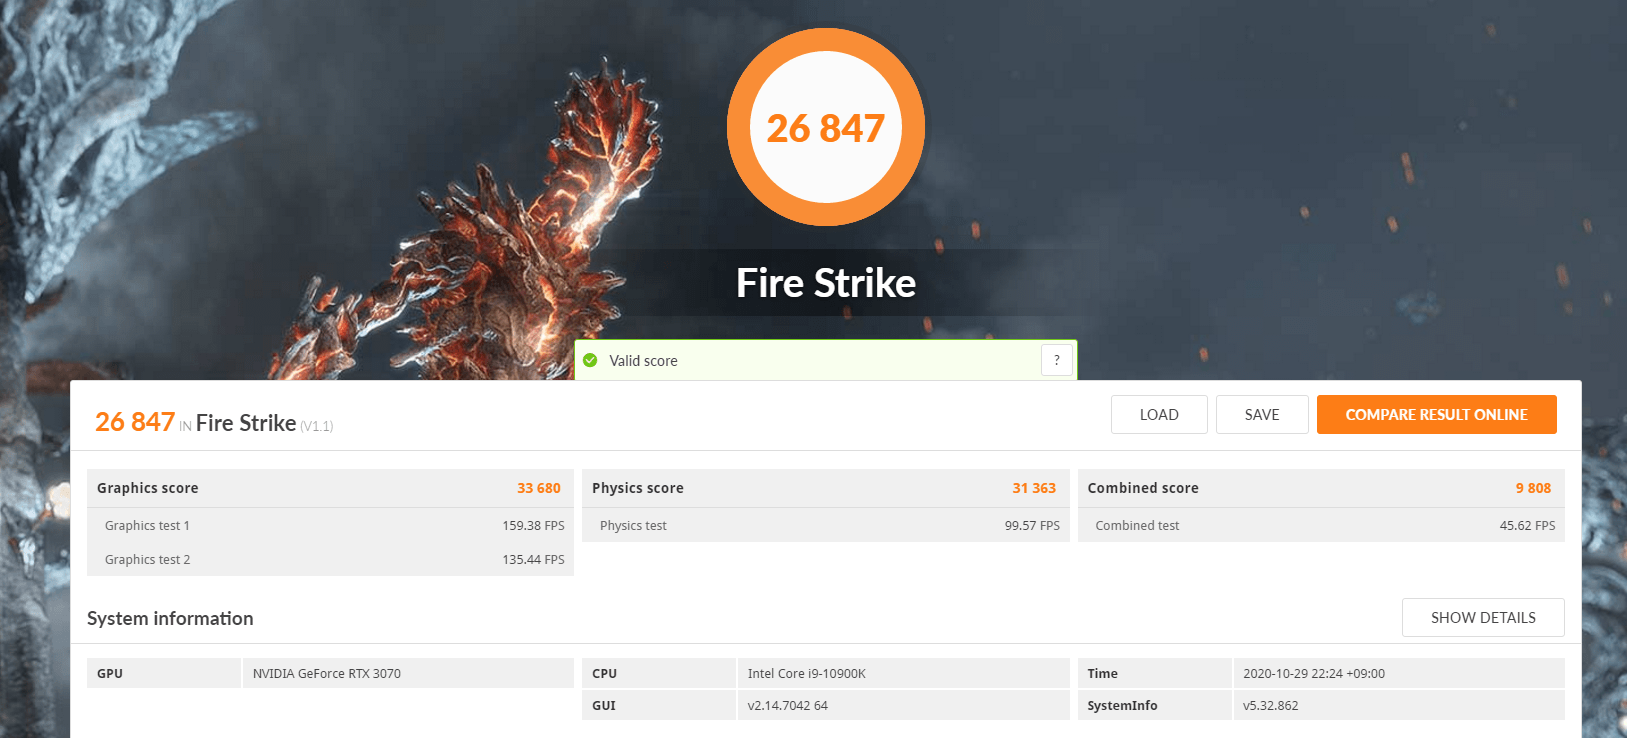Viewport: 1627px width, 738px height.
Task: Click the (V1.1) version text
Action: [316, 426]
